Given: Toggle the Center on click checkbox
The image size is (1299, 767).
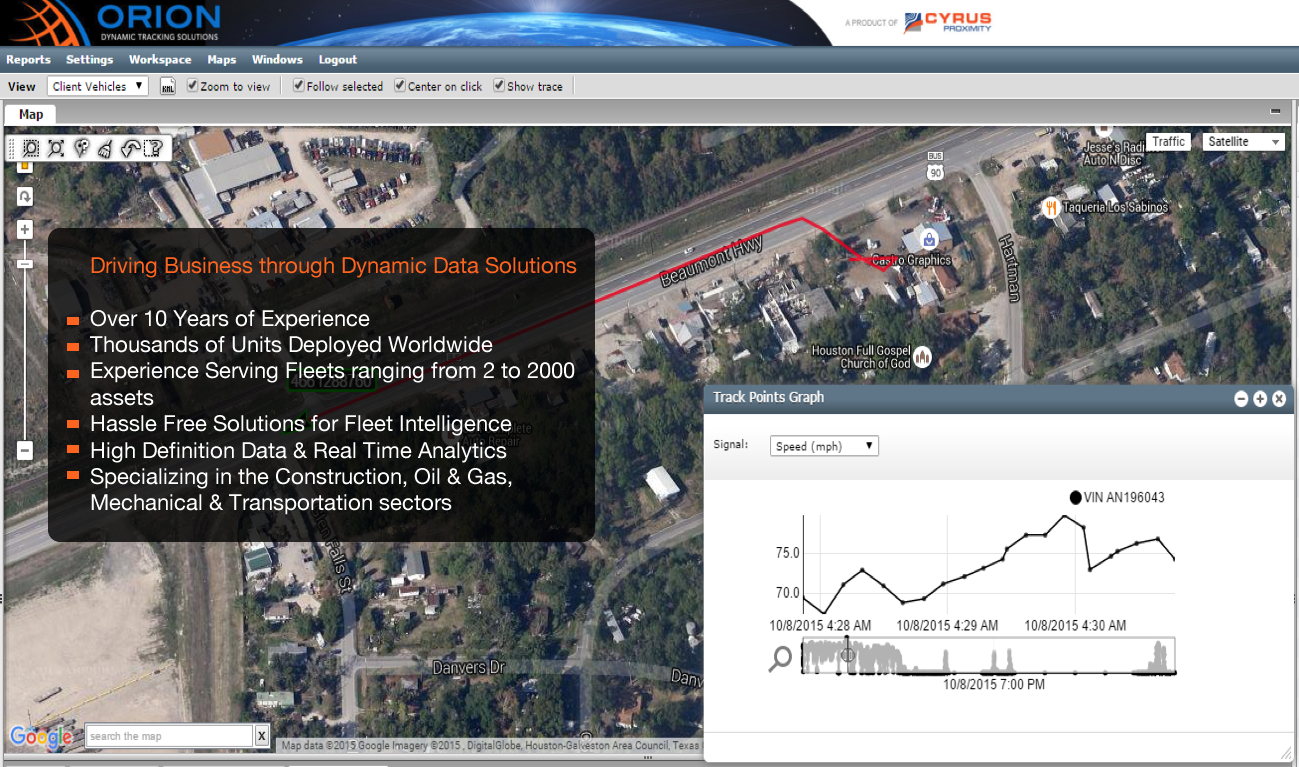Looking at the screenshot, I should [400, 86].
